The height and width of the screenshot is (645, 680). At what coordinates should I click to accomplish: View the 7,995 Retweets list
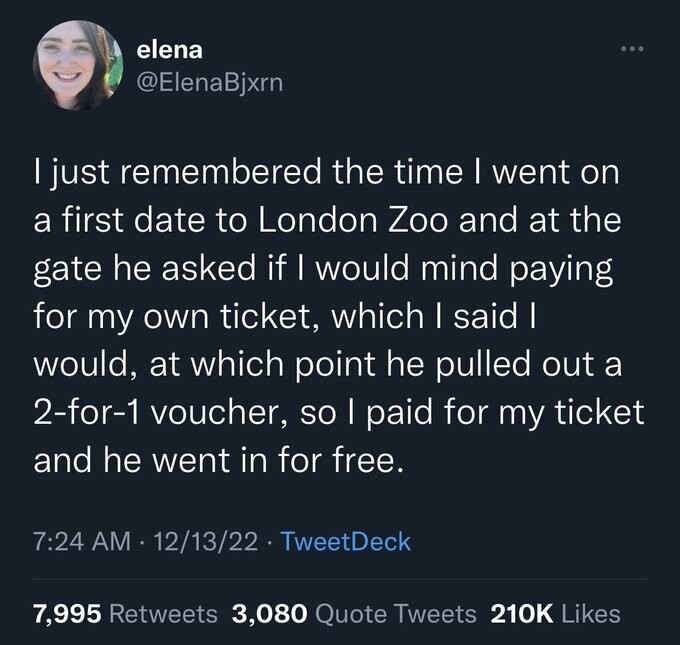coord(125,614)
